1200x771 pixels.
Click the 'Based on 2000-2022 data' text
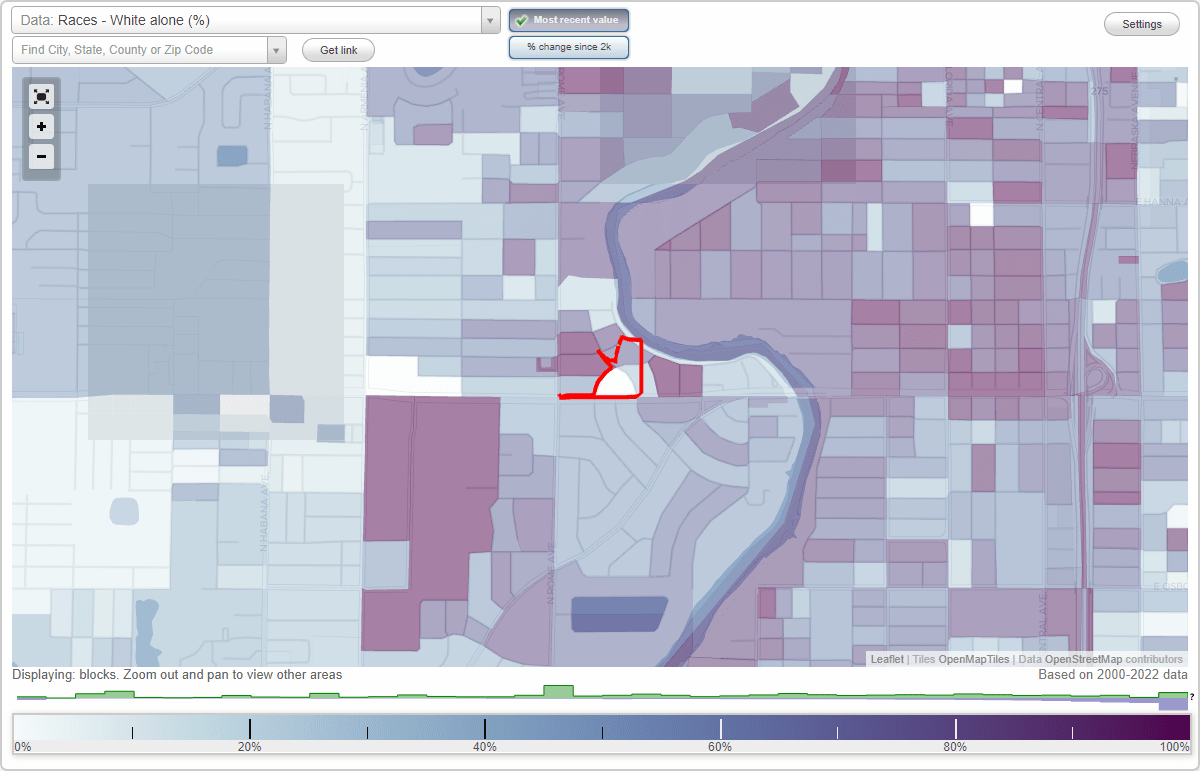[1113, 675]
